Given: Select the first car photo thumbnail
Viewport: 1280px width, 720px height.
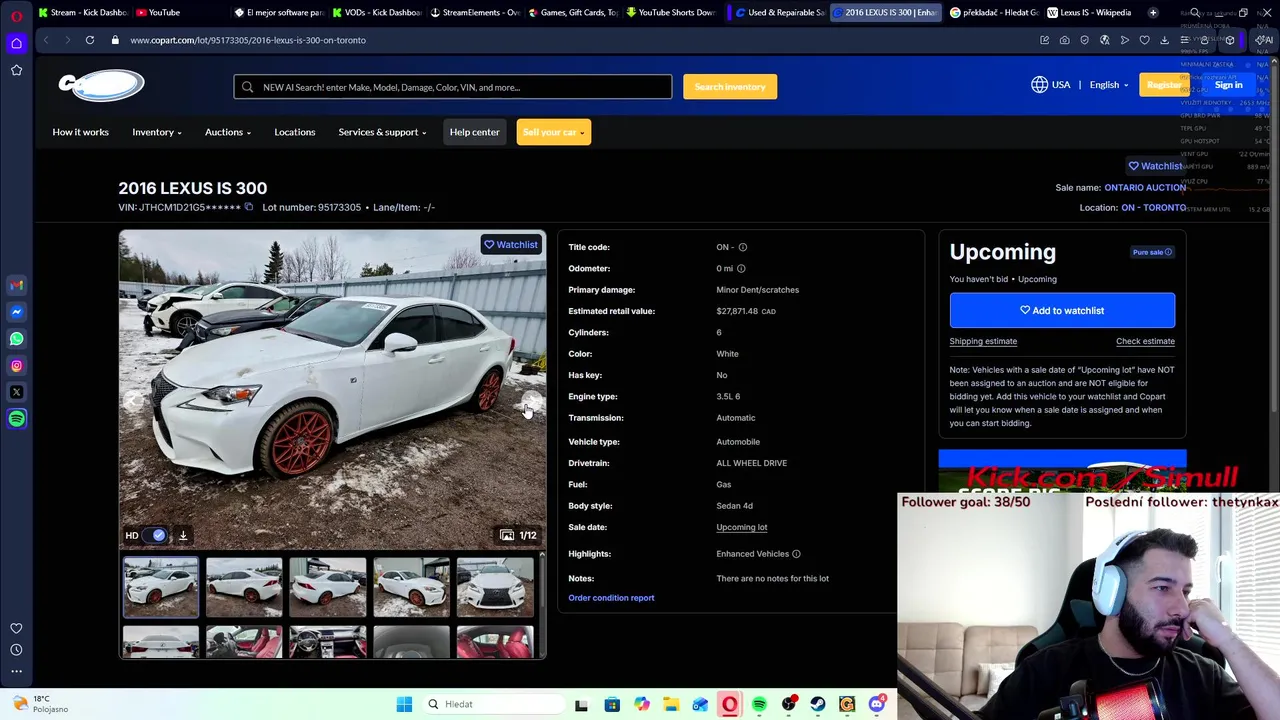Looking at the screenshot, I should pos(161,587).
